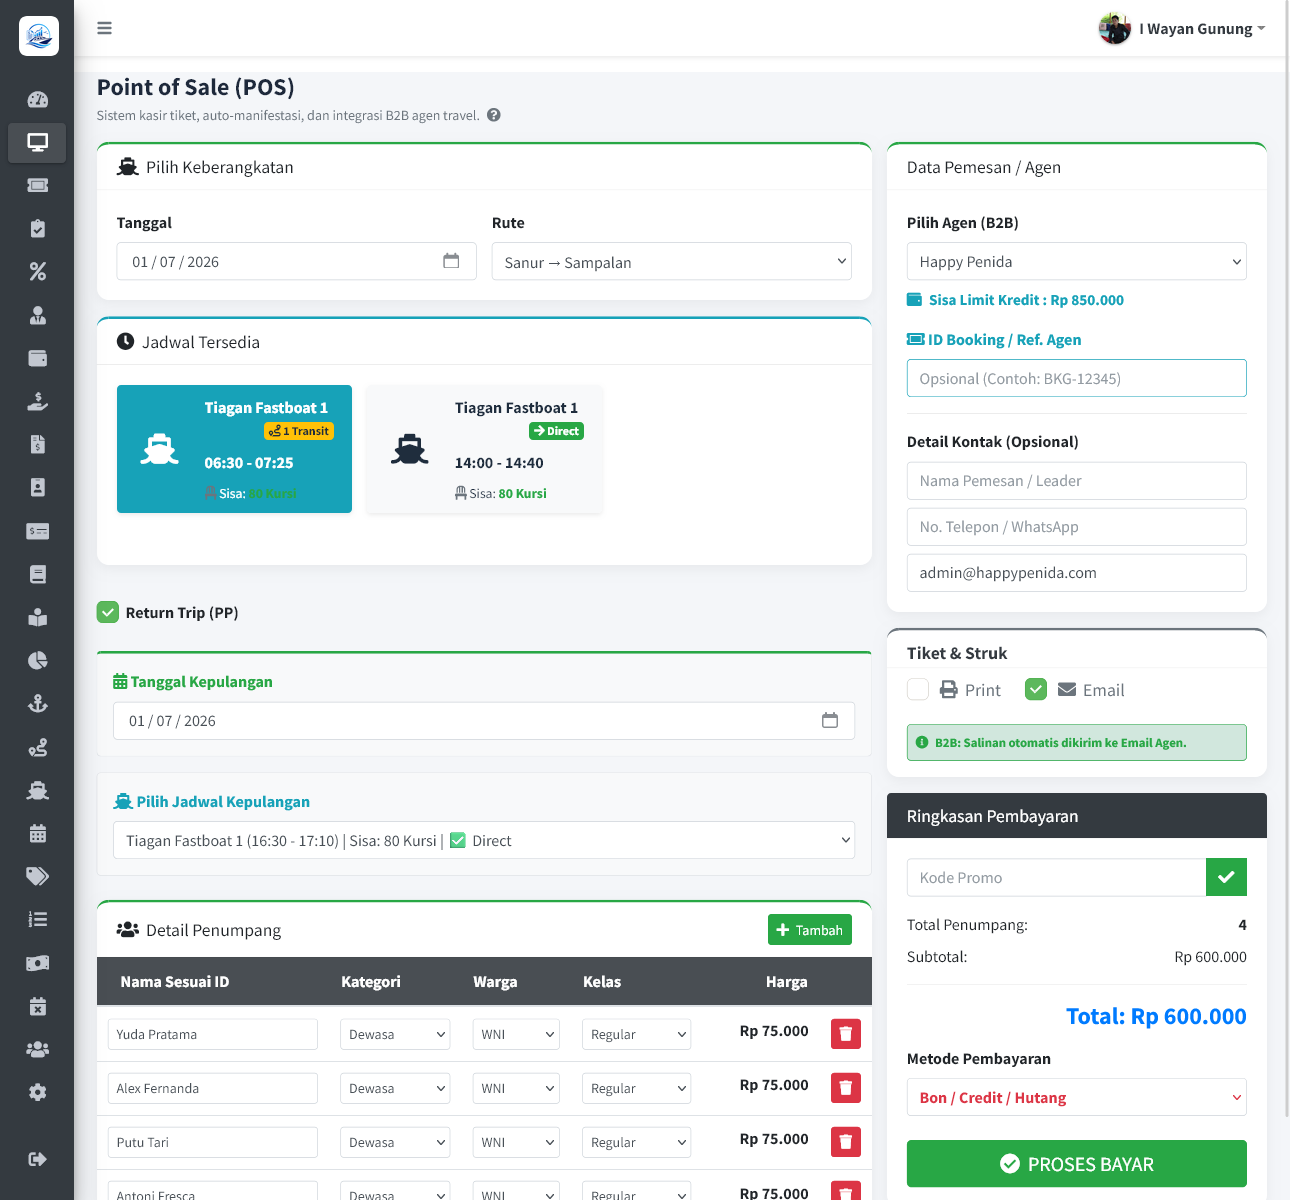Click the app logo in the sidebar
Image resolution: width=1290 pixels, height=1200 pixels.
point(38,36)
